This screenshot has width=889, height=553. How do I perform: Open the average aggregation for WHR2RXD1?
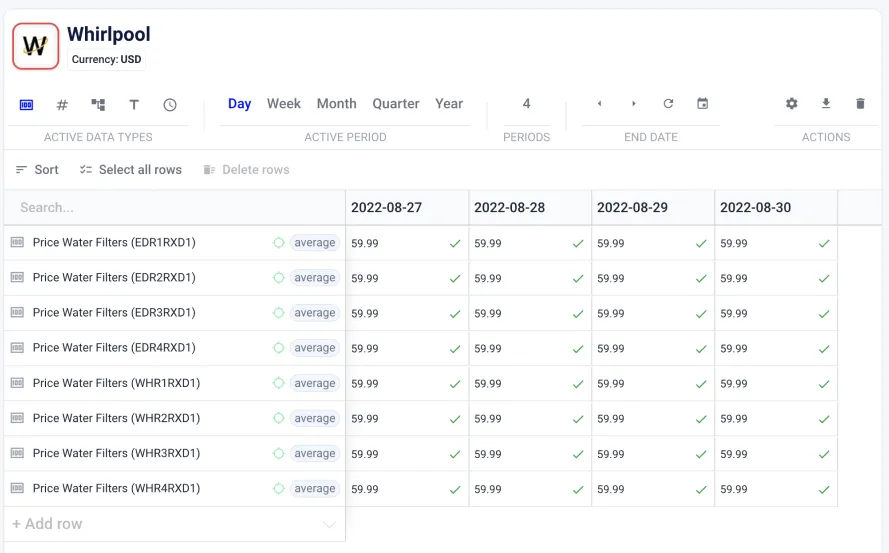tap(315, 419)
